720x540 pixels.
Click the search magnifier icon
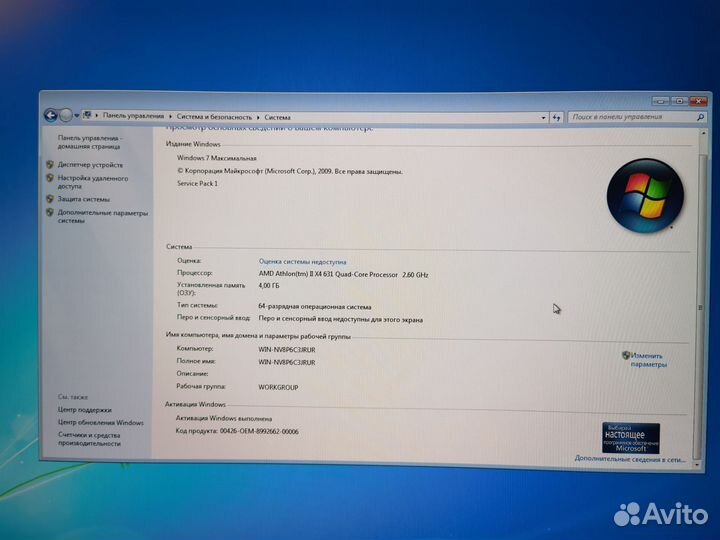pos(700,117)
